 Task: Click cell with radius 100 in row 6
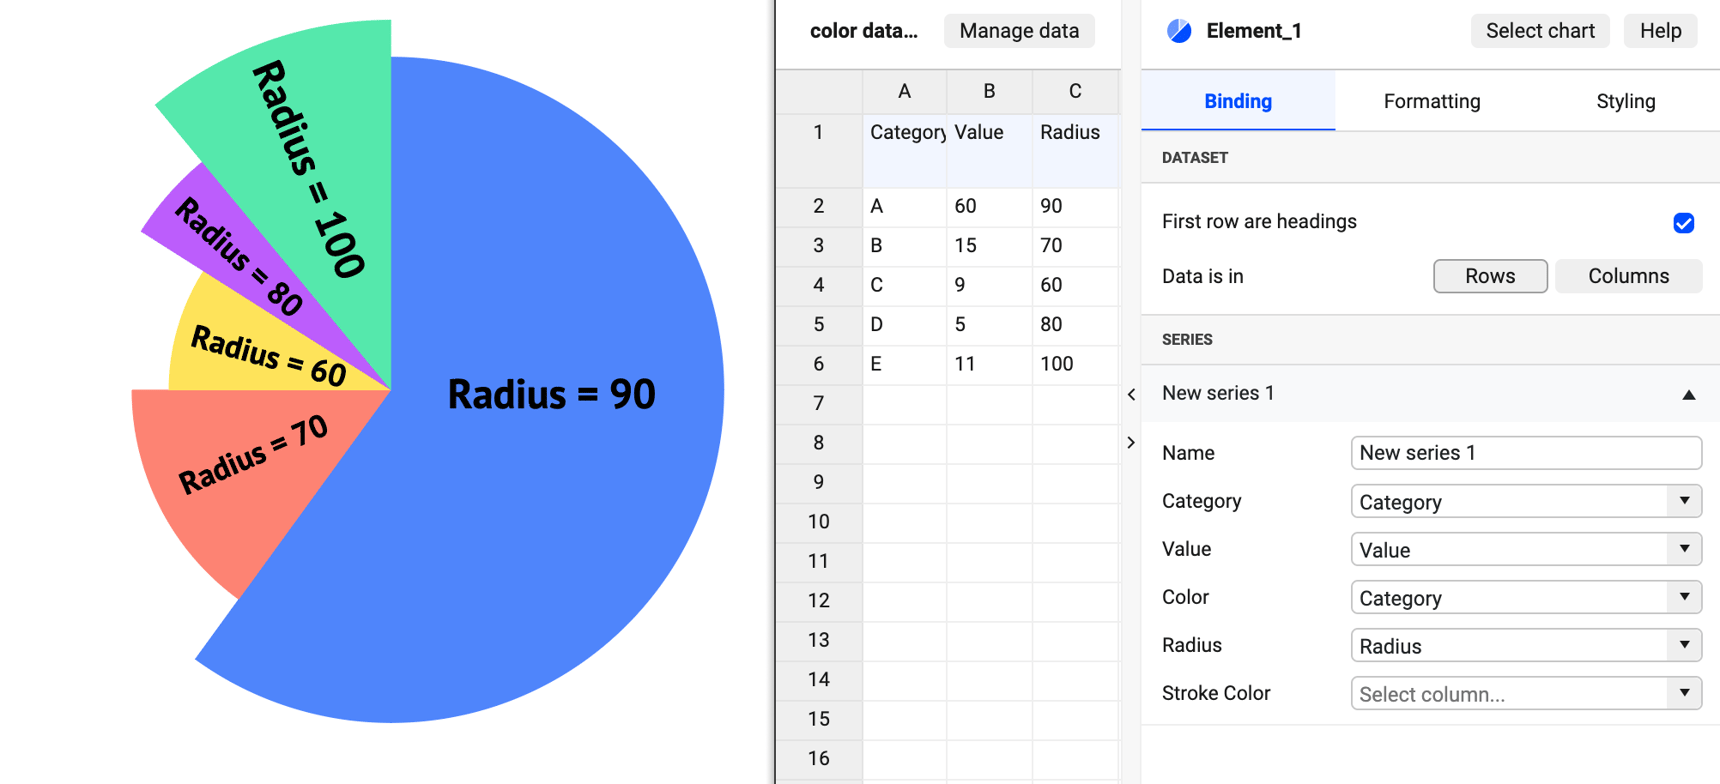point(1076,364)
